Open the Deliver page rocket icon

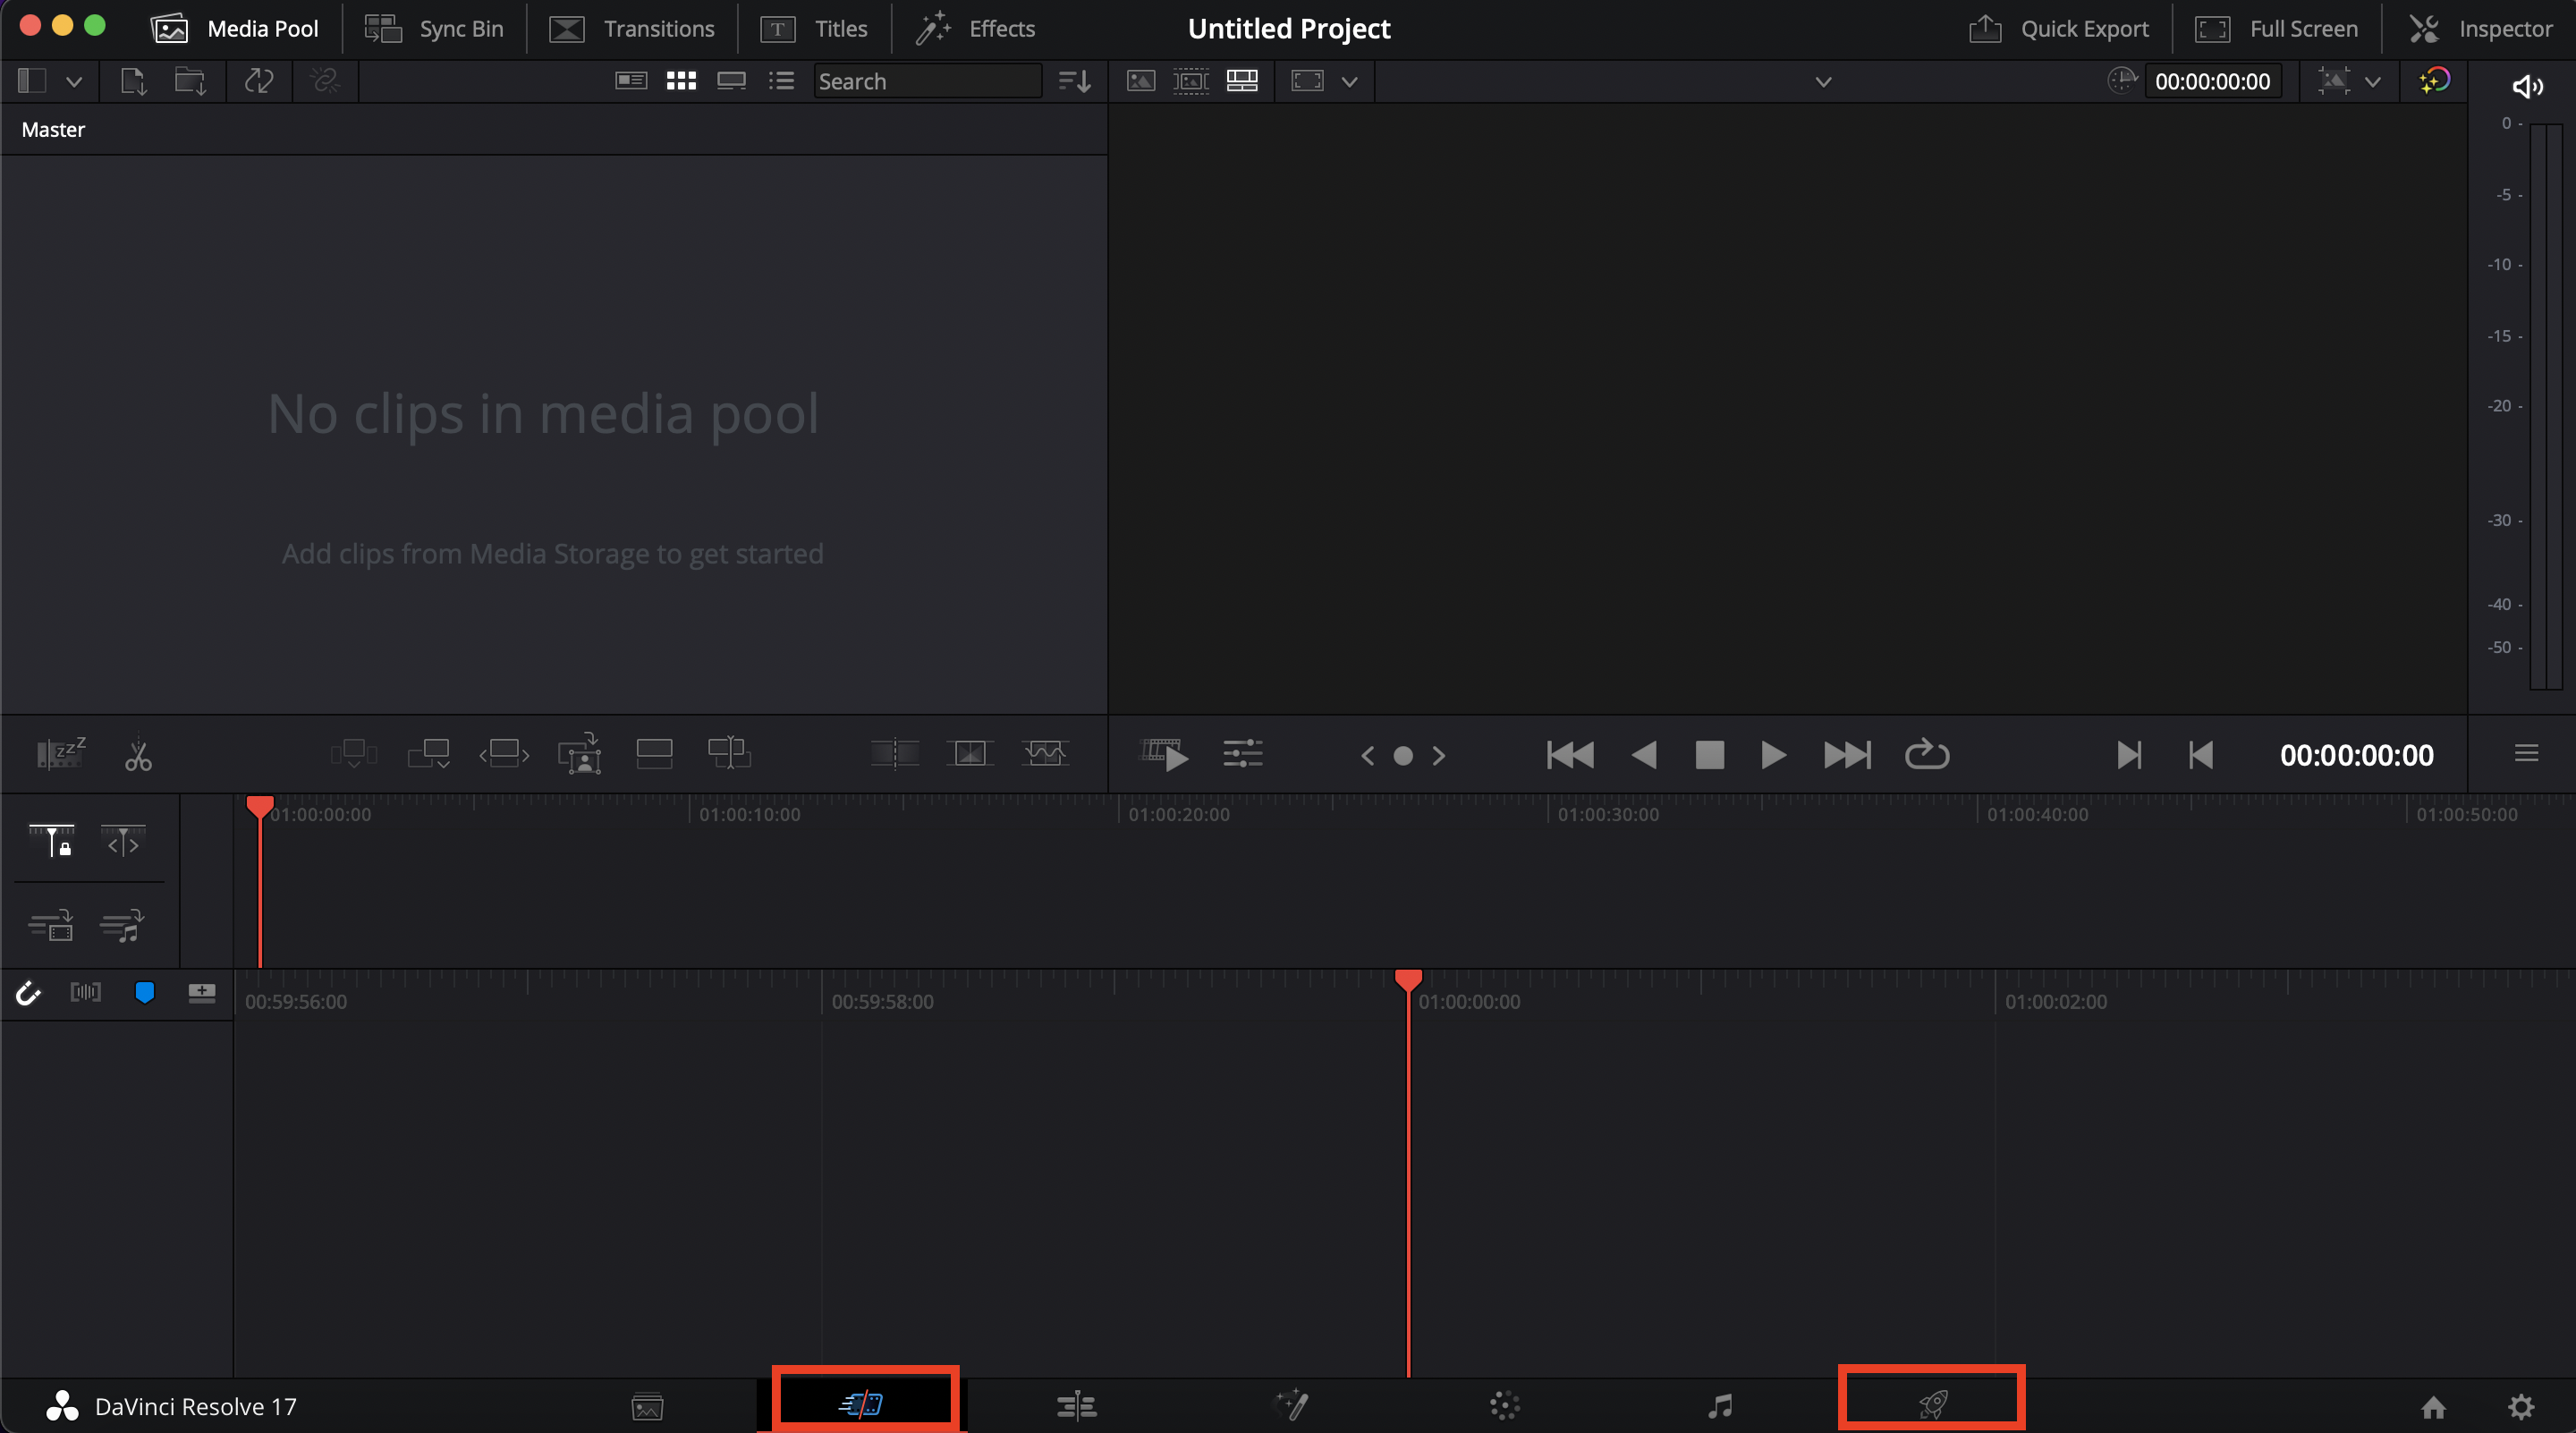pos(1932,1404)
